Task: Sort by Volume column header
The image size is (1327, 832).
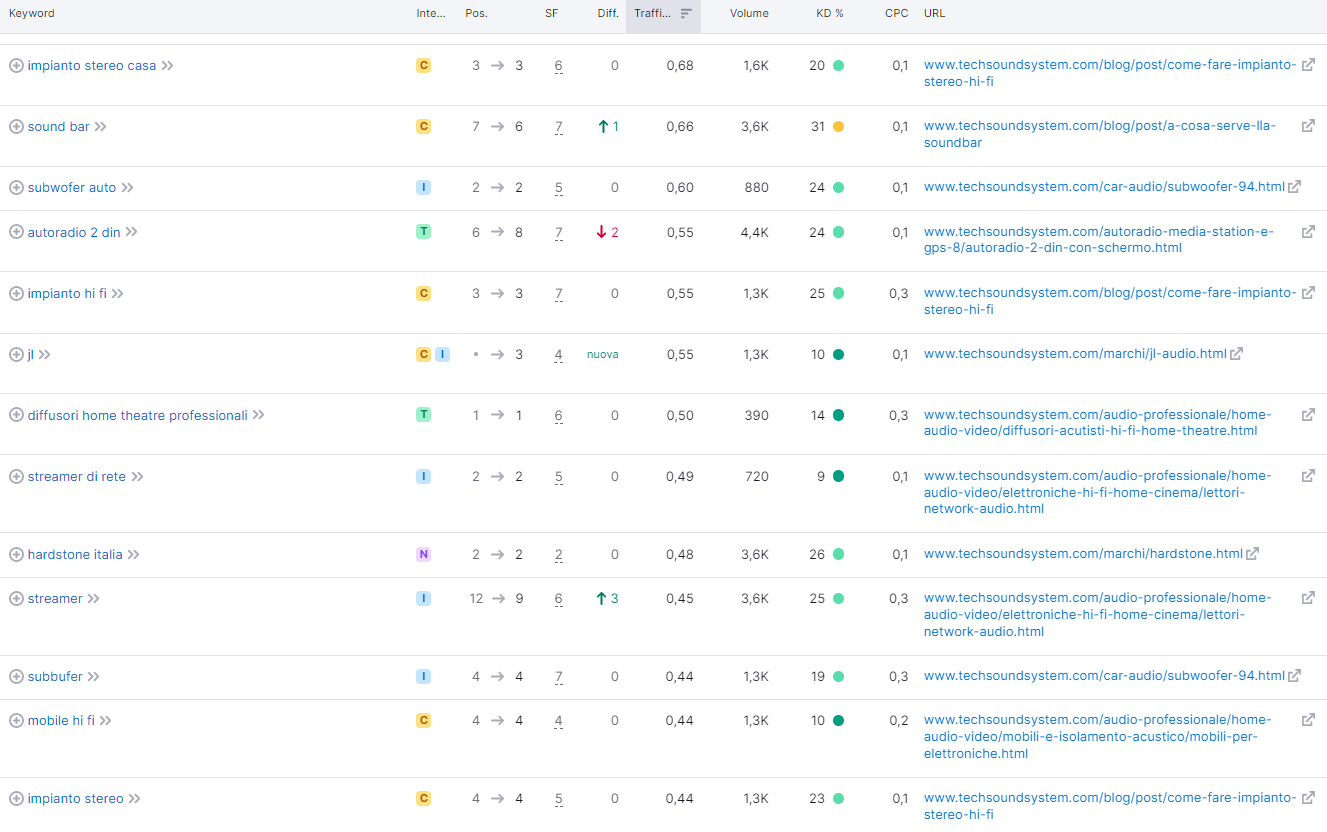Action: [x=749, y=13]
